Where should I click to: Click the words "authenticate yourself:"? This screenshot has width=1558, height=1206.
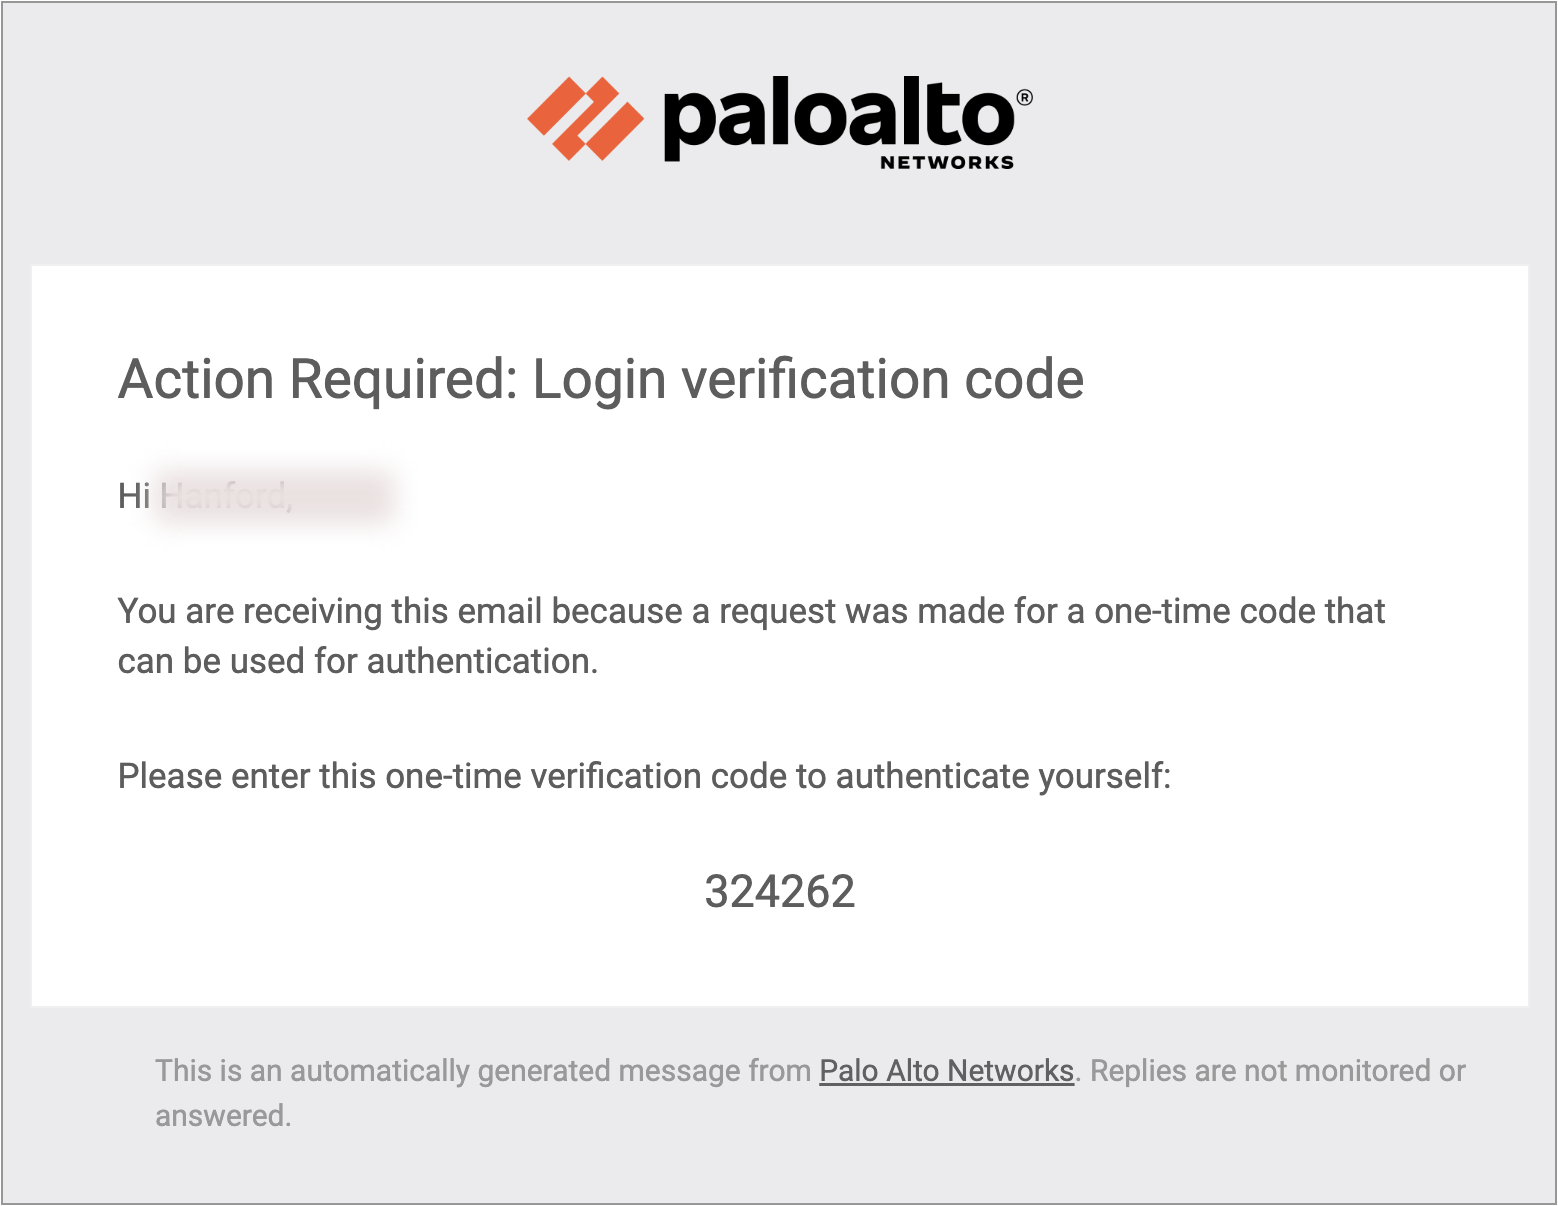(x=1003, y=776)
